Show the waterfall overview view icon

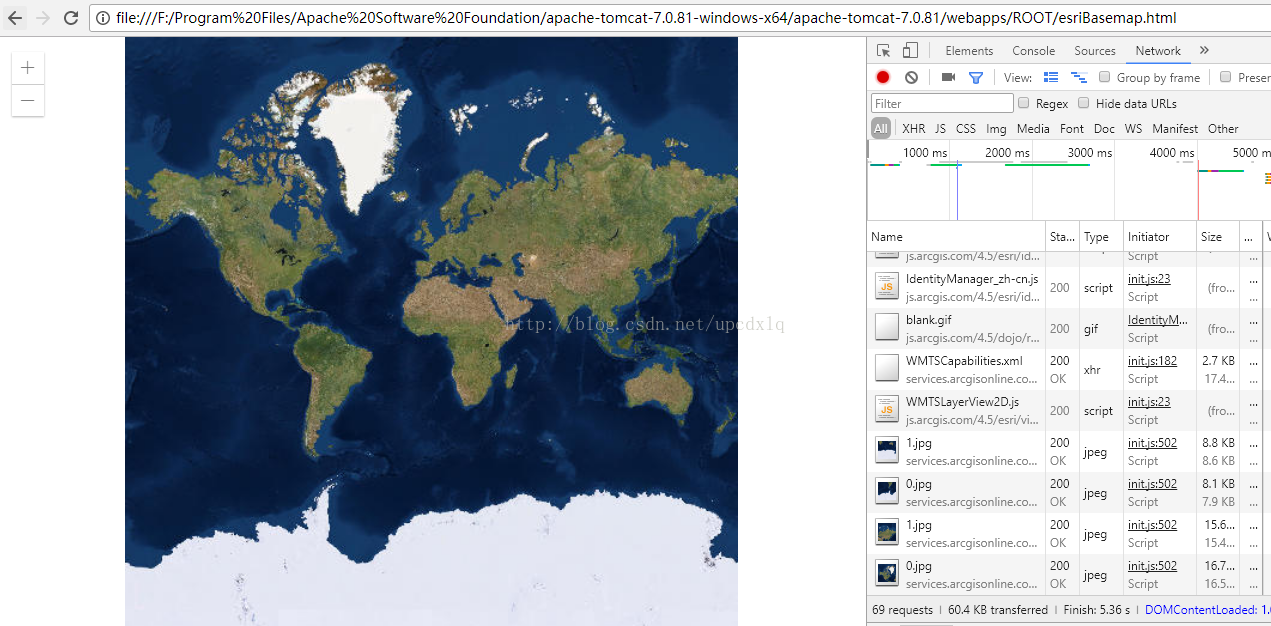click(x=1079, y=78)
